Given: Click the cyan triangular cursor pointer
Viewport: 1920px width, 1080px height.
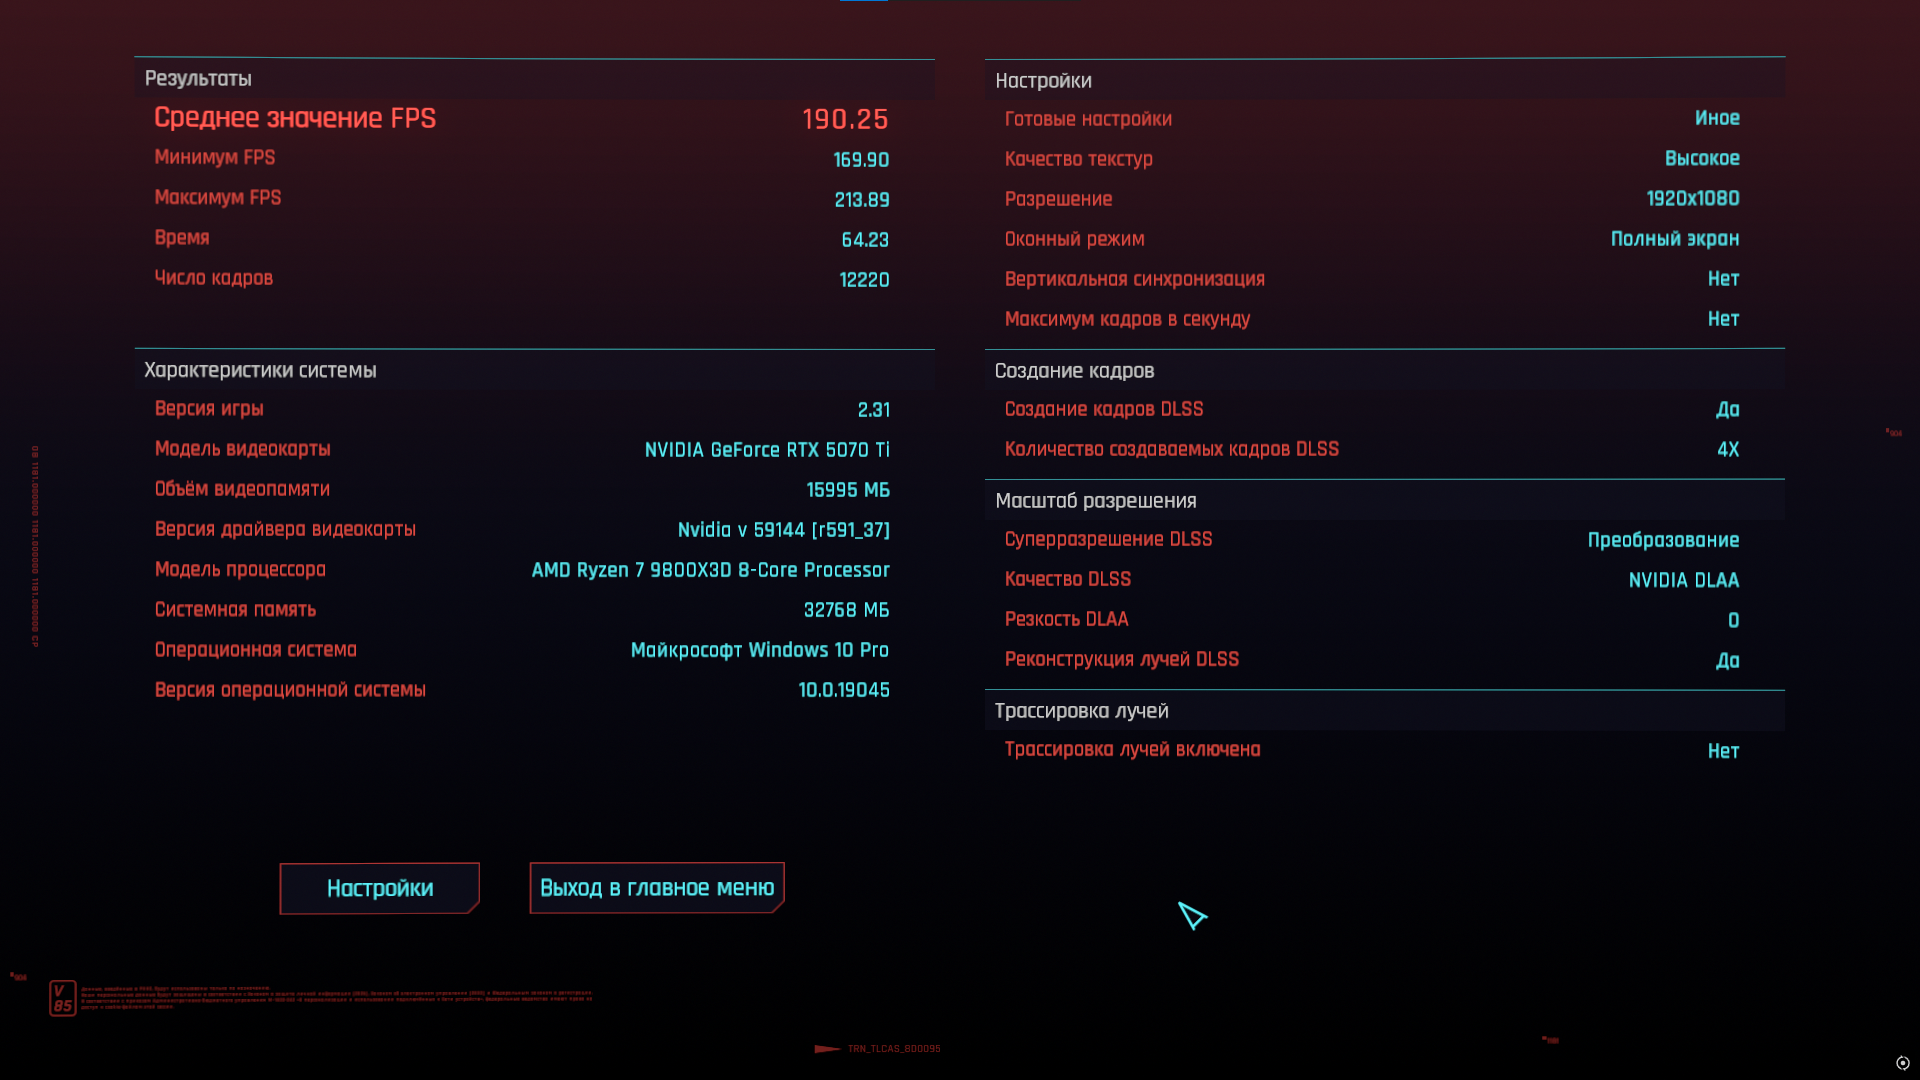Looking at the screenshot, I should (1191, 915).
